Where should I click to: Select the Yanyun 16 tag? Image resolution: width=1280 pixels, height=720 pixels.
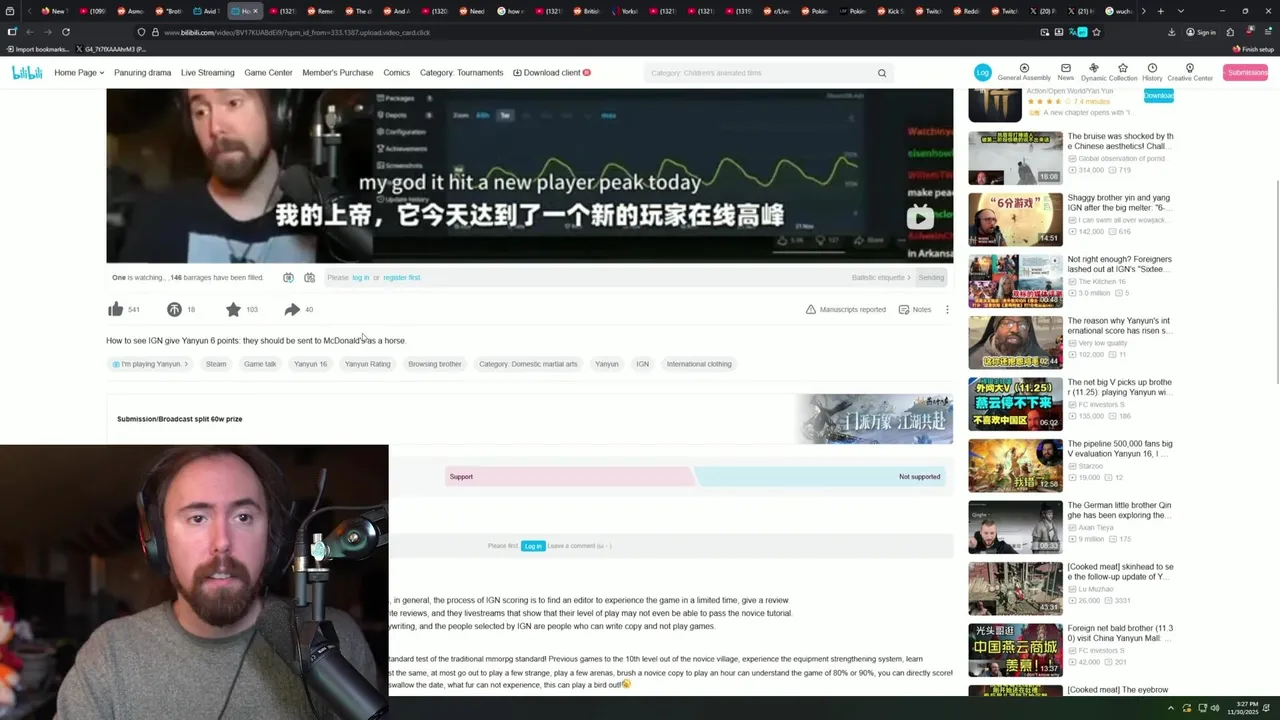pos(310,364)
